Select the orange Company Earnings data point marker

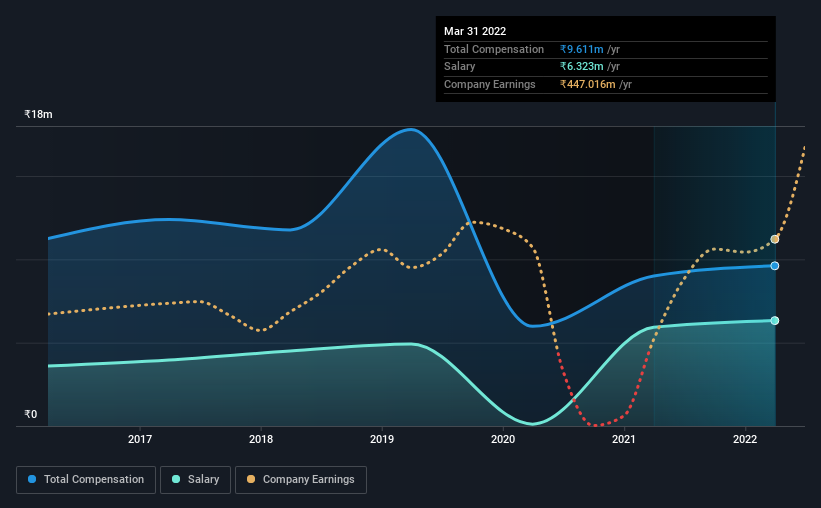pos(774,239)
